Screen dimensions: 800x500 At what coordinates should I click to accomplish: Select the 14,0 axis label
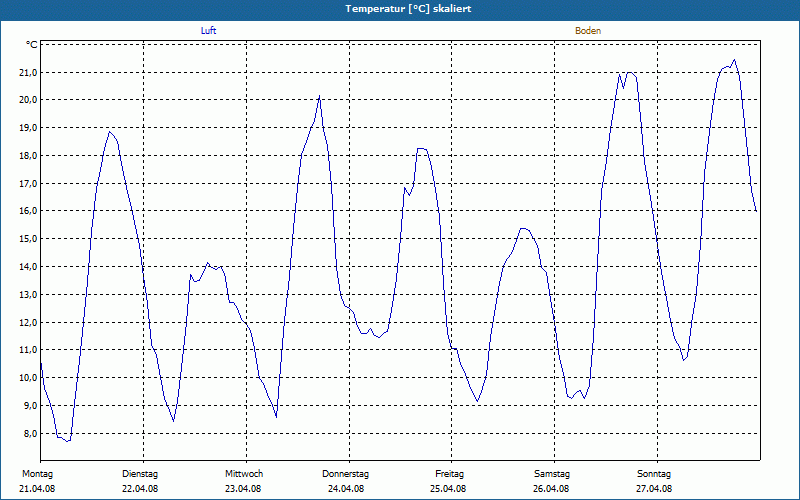click(29, 267)
